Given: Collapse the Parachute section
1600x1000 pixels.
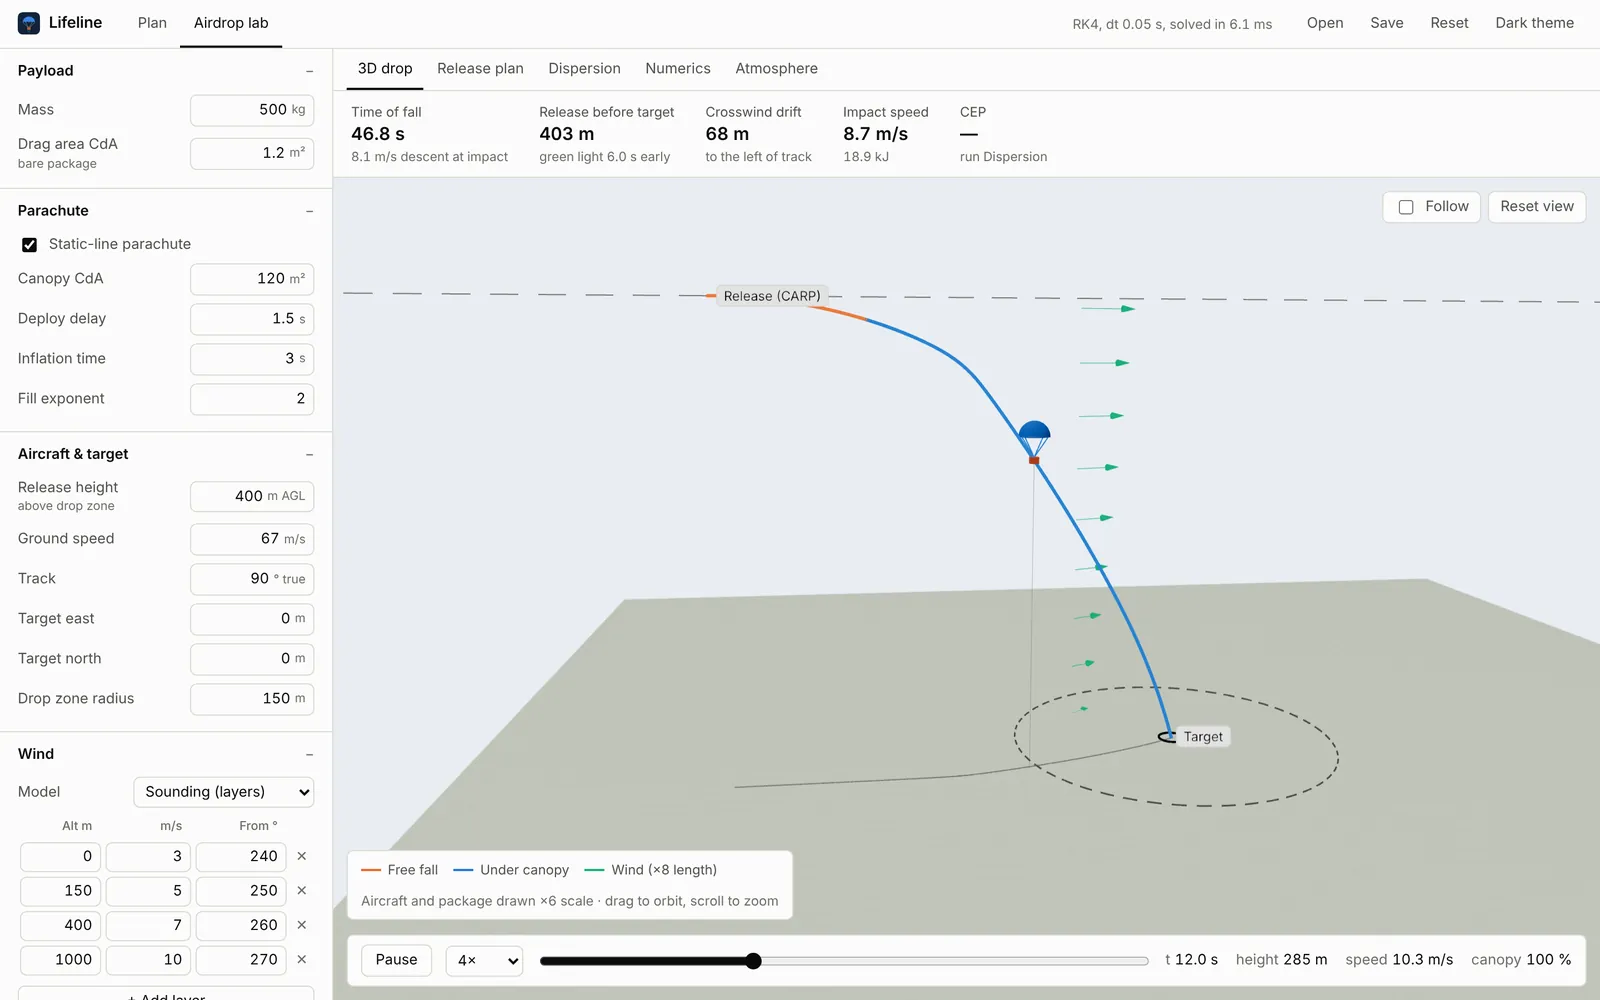Looking at the screenshot, I should tap(309, 211).
